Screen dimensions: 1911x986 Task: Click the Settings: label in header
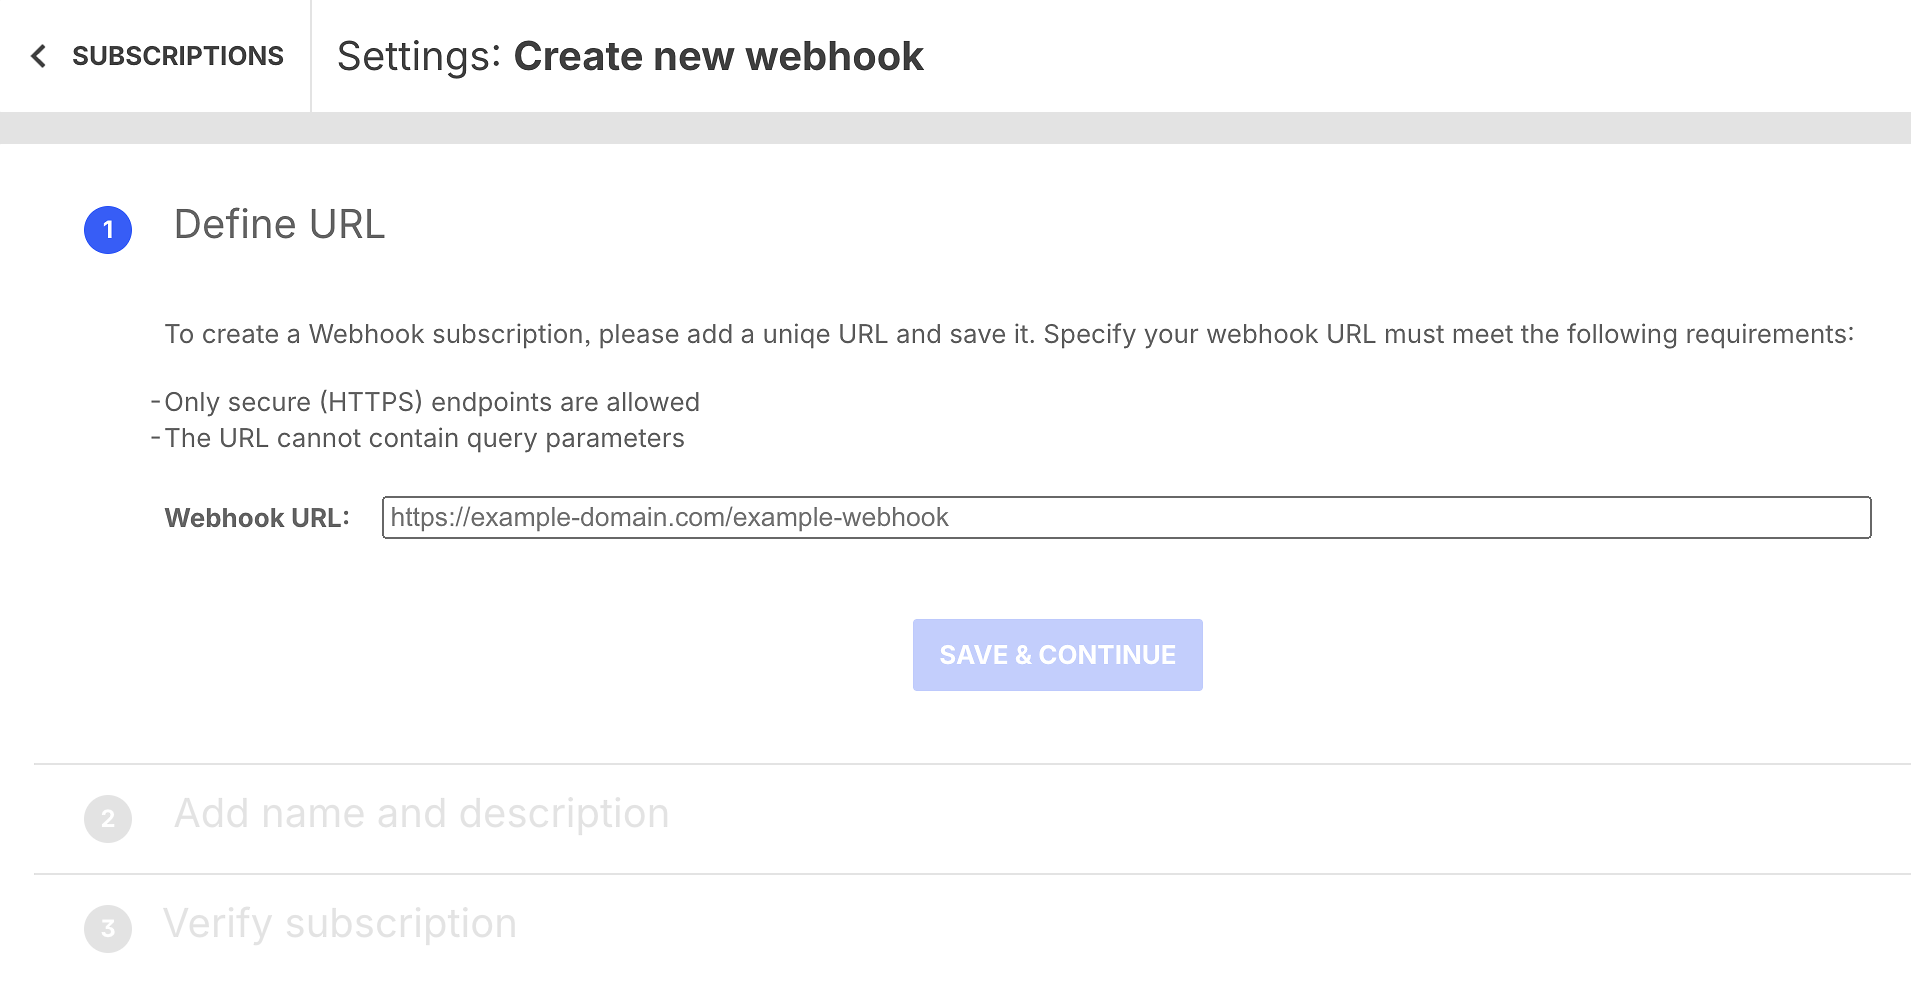click(x=418, y=56)
